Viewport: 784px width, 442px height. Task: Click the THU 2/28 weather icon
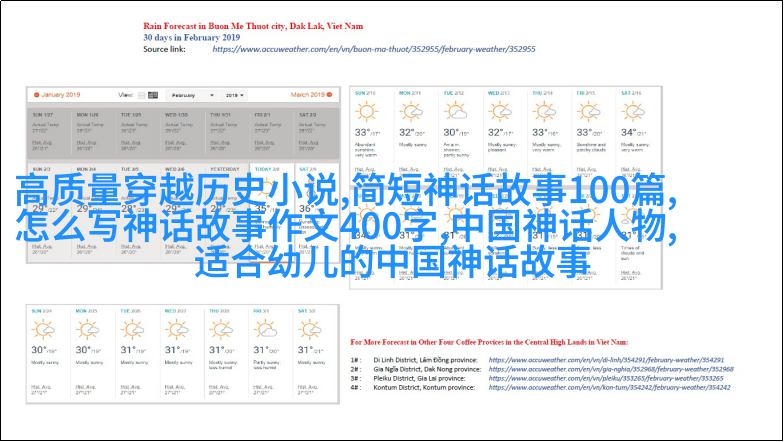[221, 330]
